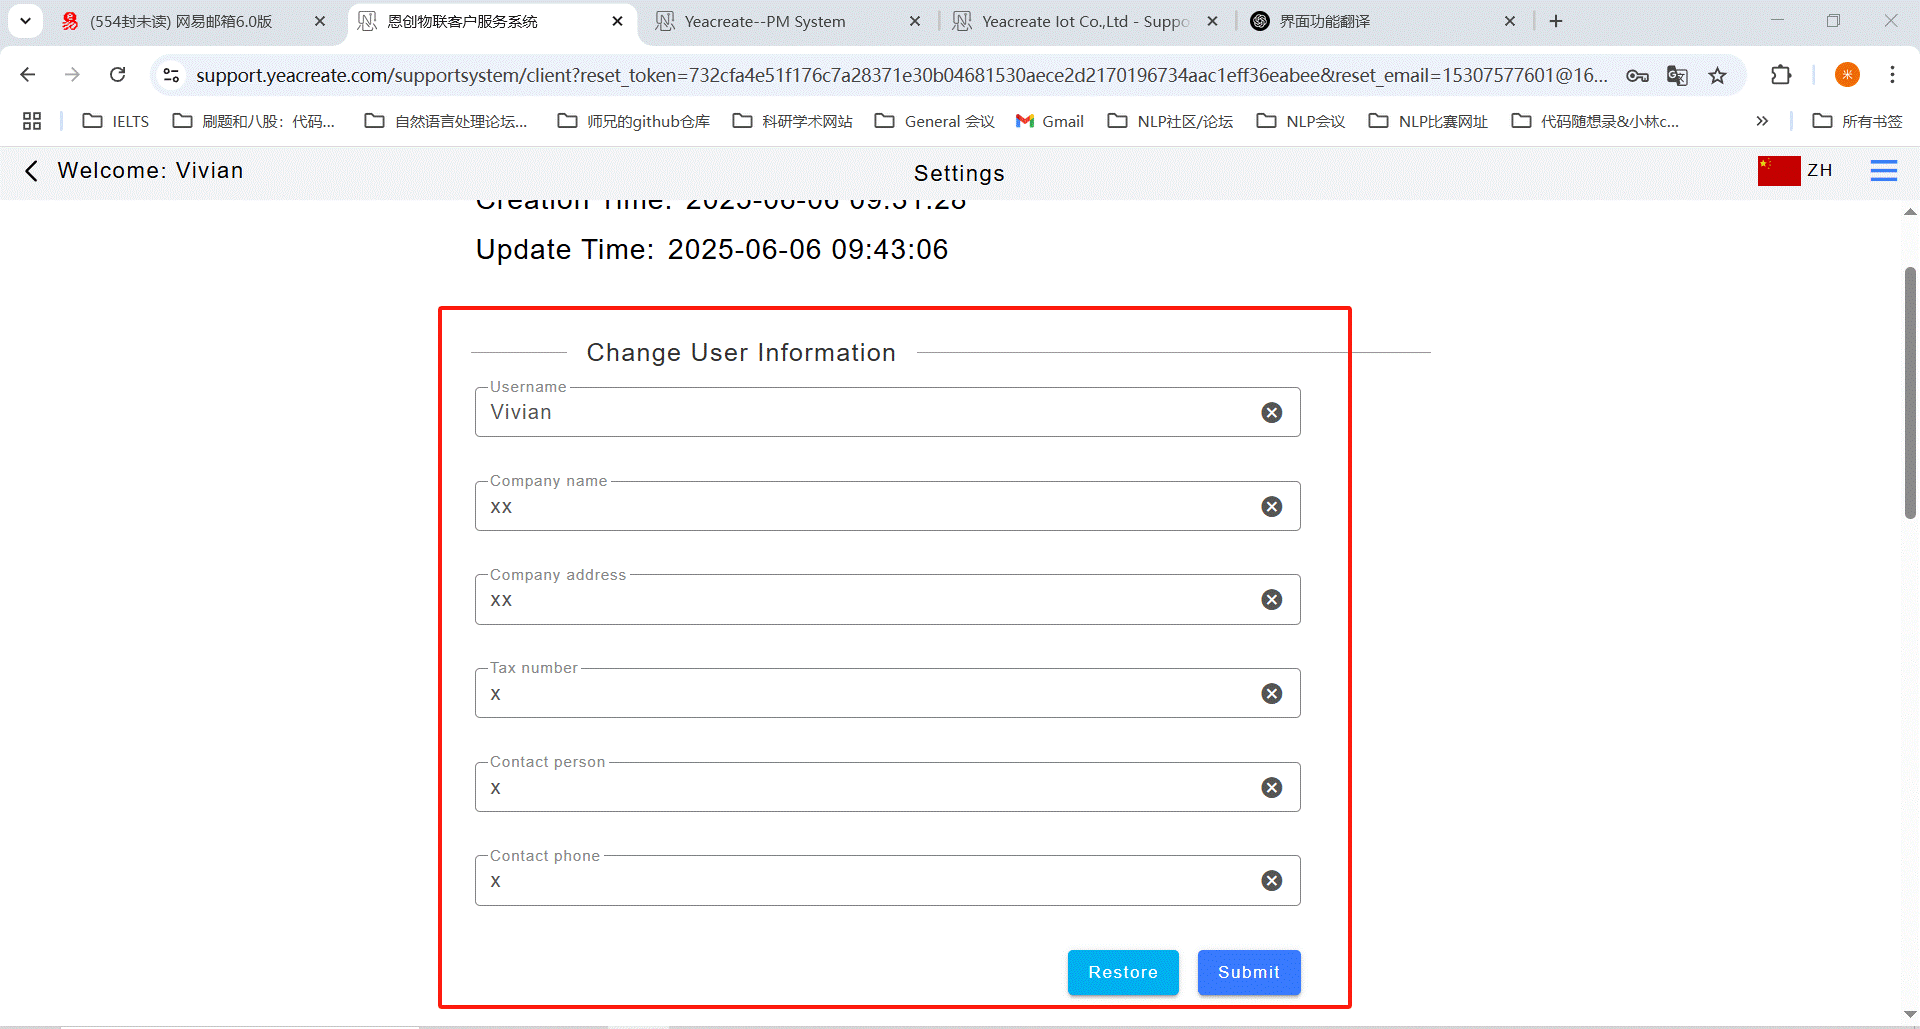The image size is (1920, 1029).
Task: Clear the Company address field
Action: pos(1271,600)
